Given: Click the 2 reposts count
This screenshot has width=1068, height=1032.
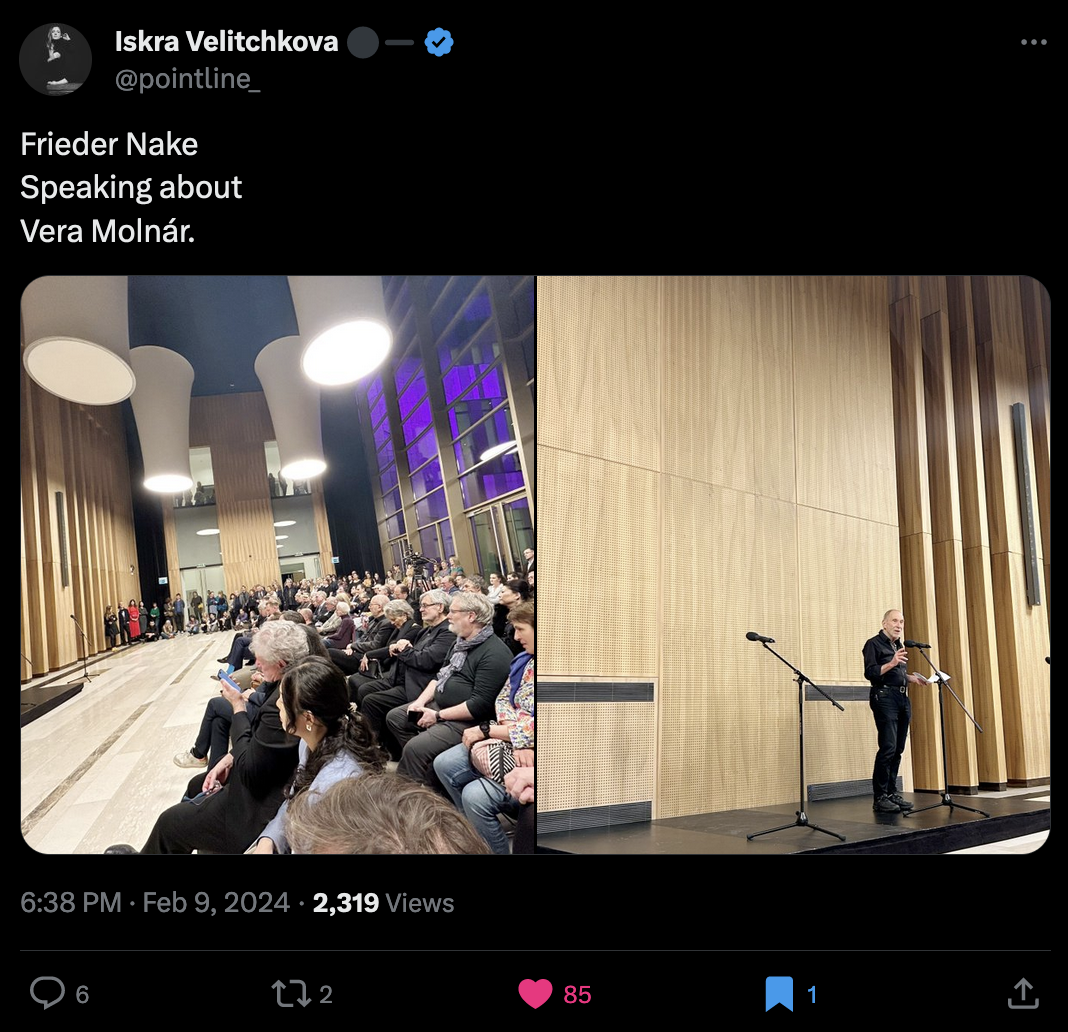Looking at the screenshot, I should click(x=326, y=995).
